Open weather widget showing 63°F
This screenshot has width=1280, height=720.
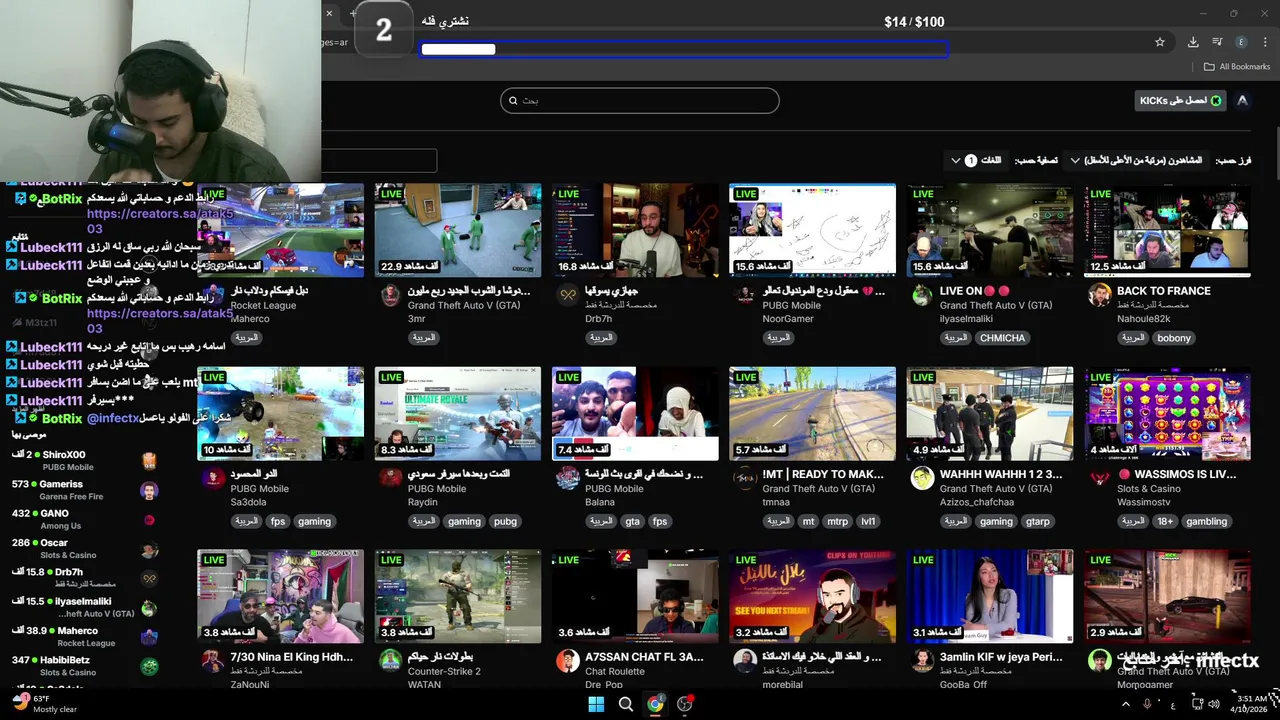point(45,704)
